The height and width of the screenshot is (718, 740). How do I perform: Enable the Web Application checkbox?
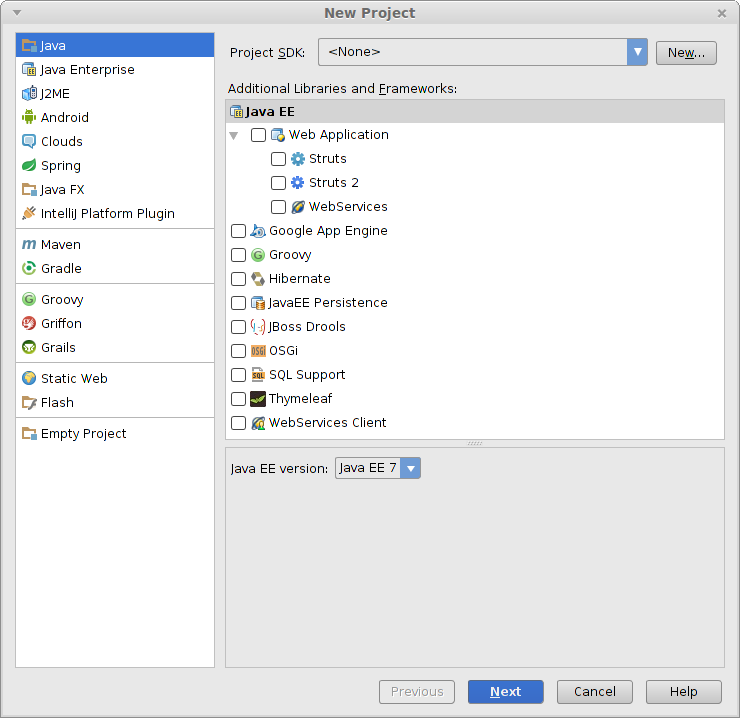258,135
